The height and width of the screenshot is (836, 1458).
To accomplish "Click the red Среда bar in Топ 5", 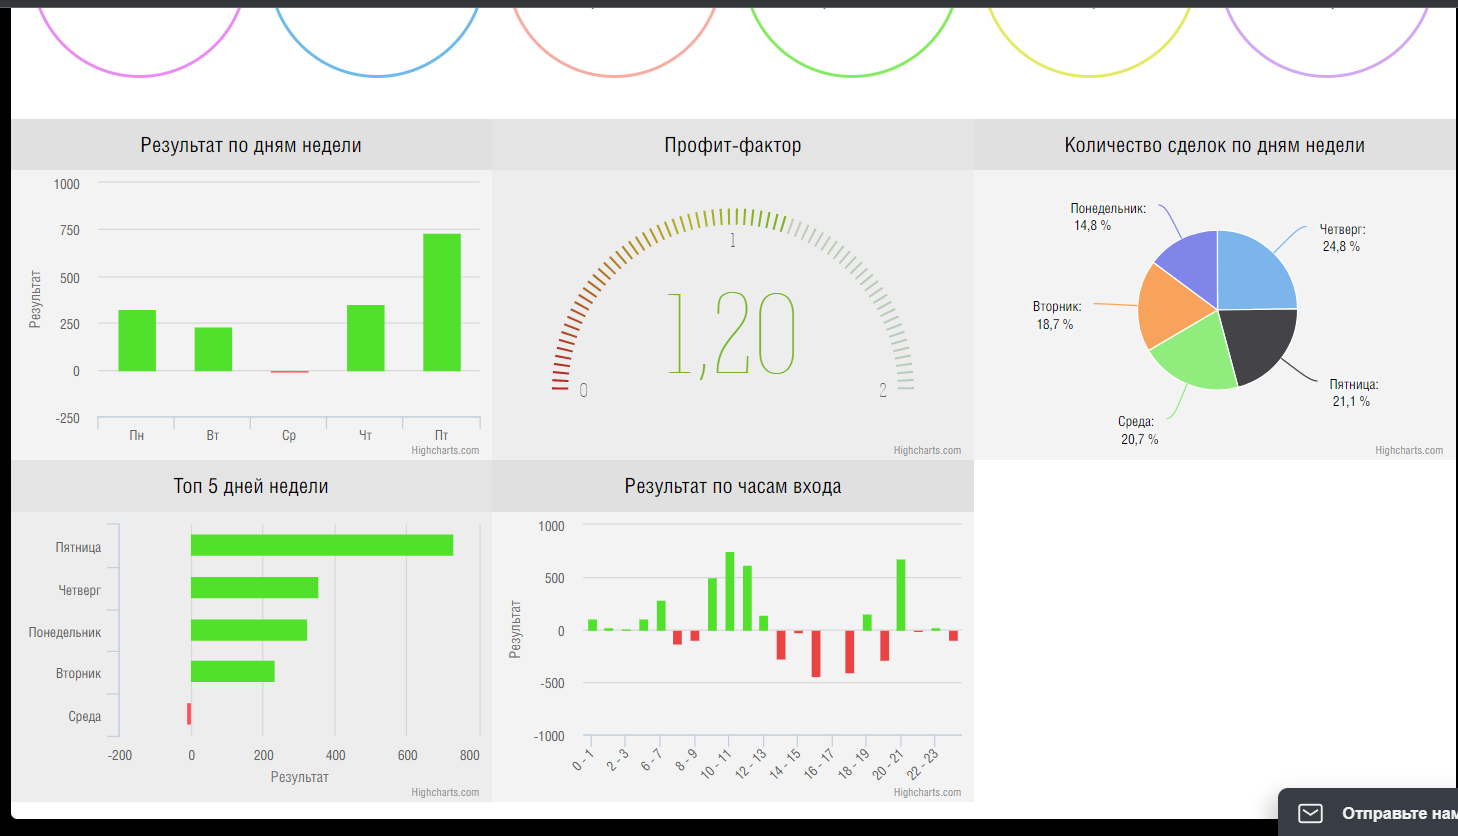I will click(189, 714).
